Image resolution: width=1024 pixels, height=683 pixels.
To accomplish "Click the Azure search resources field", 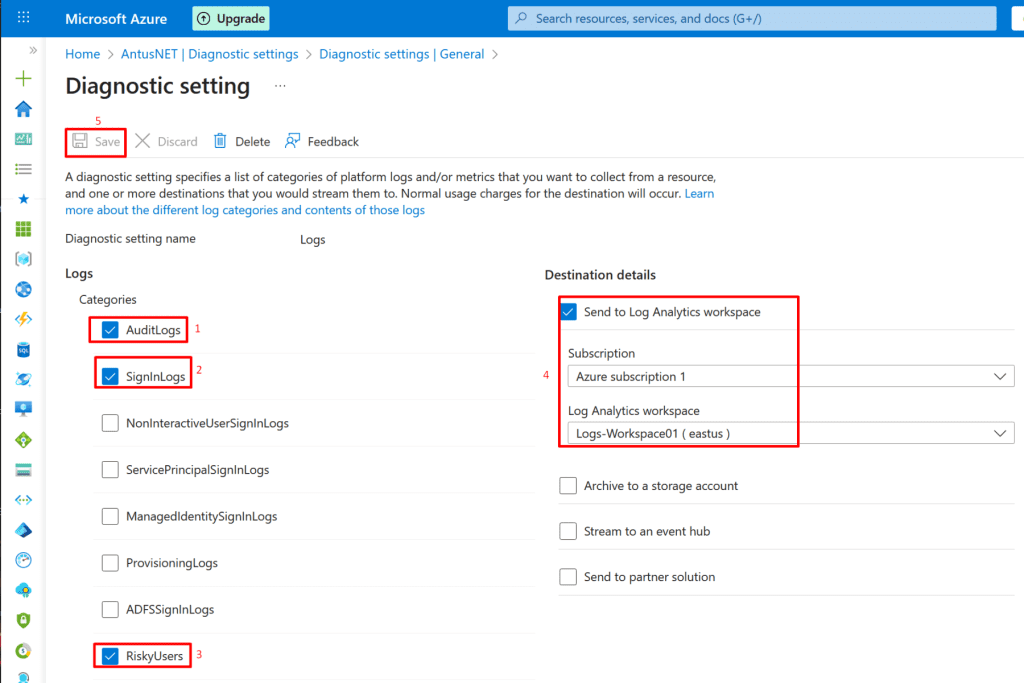I will (x=752, y=18).
